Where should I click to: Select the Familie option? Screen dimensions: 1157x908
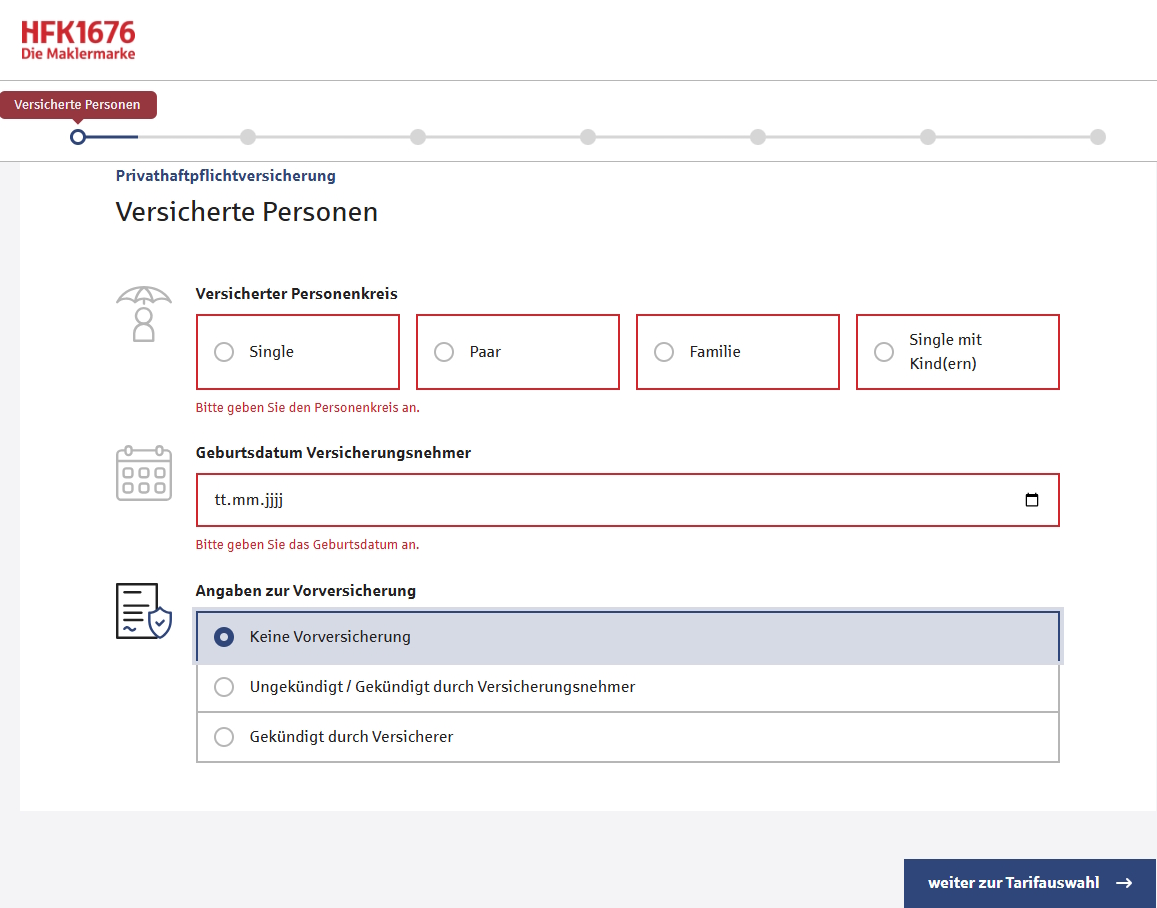pos(663,352)
